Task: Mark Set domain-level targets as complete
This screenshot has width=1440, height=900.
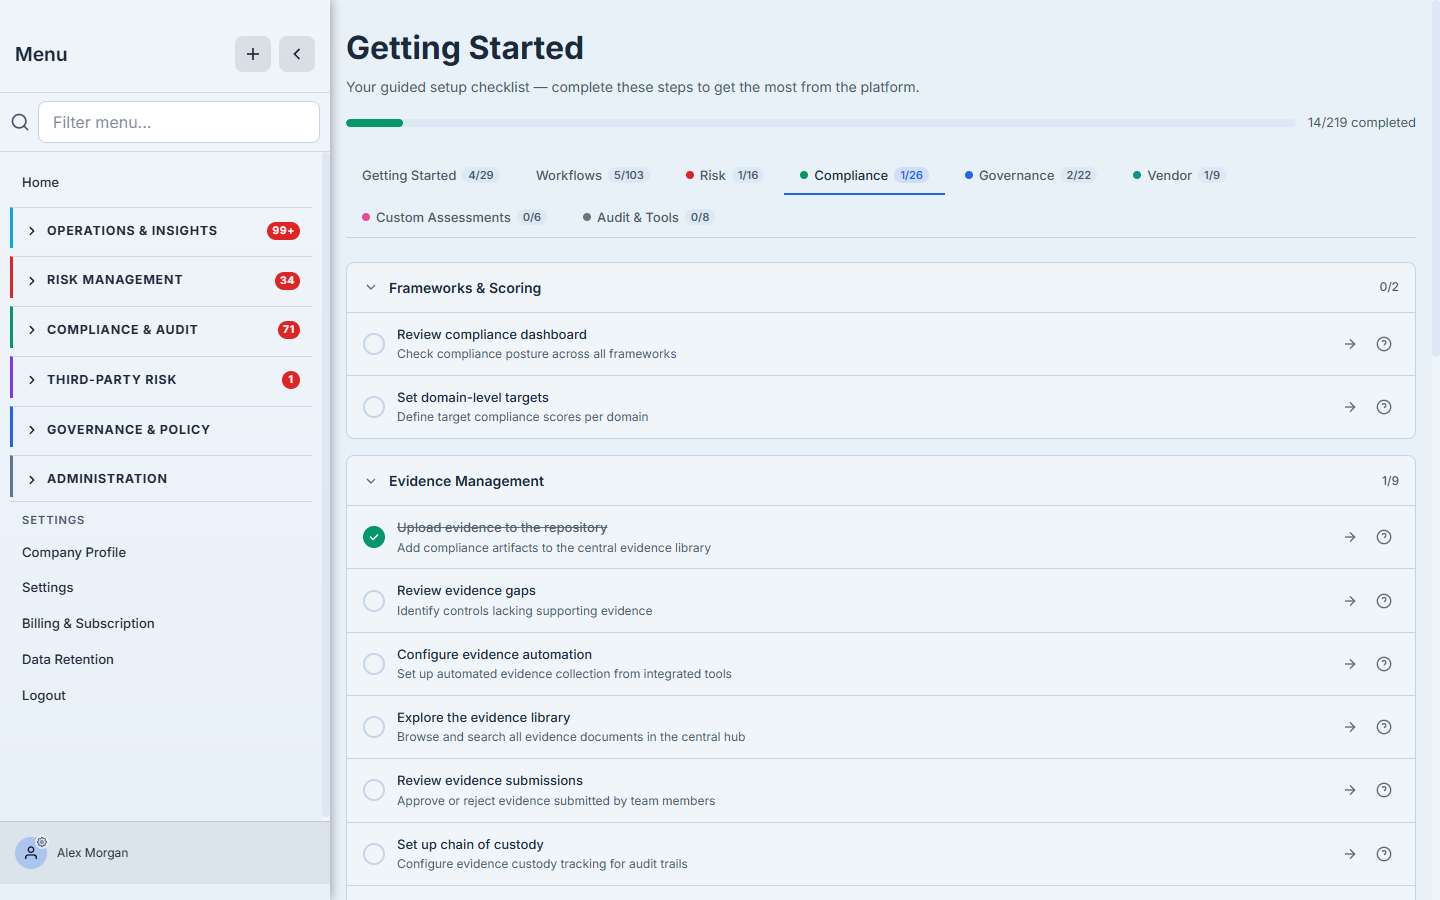Action: [374, 407]
